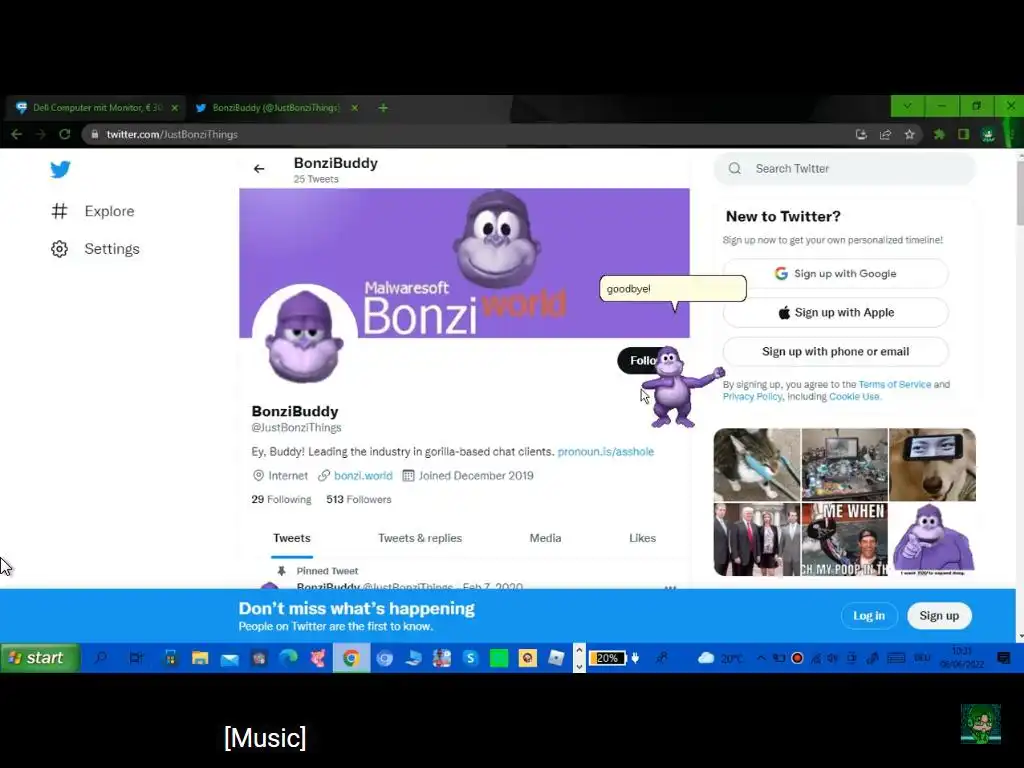Click Sign up with phone or email
Screen dimensions: 1024x768
835,351
